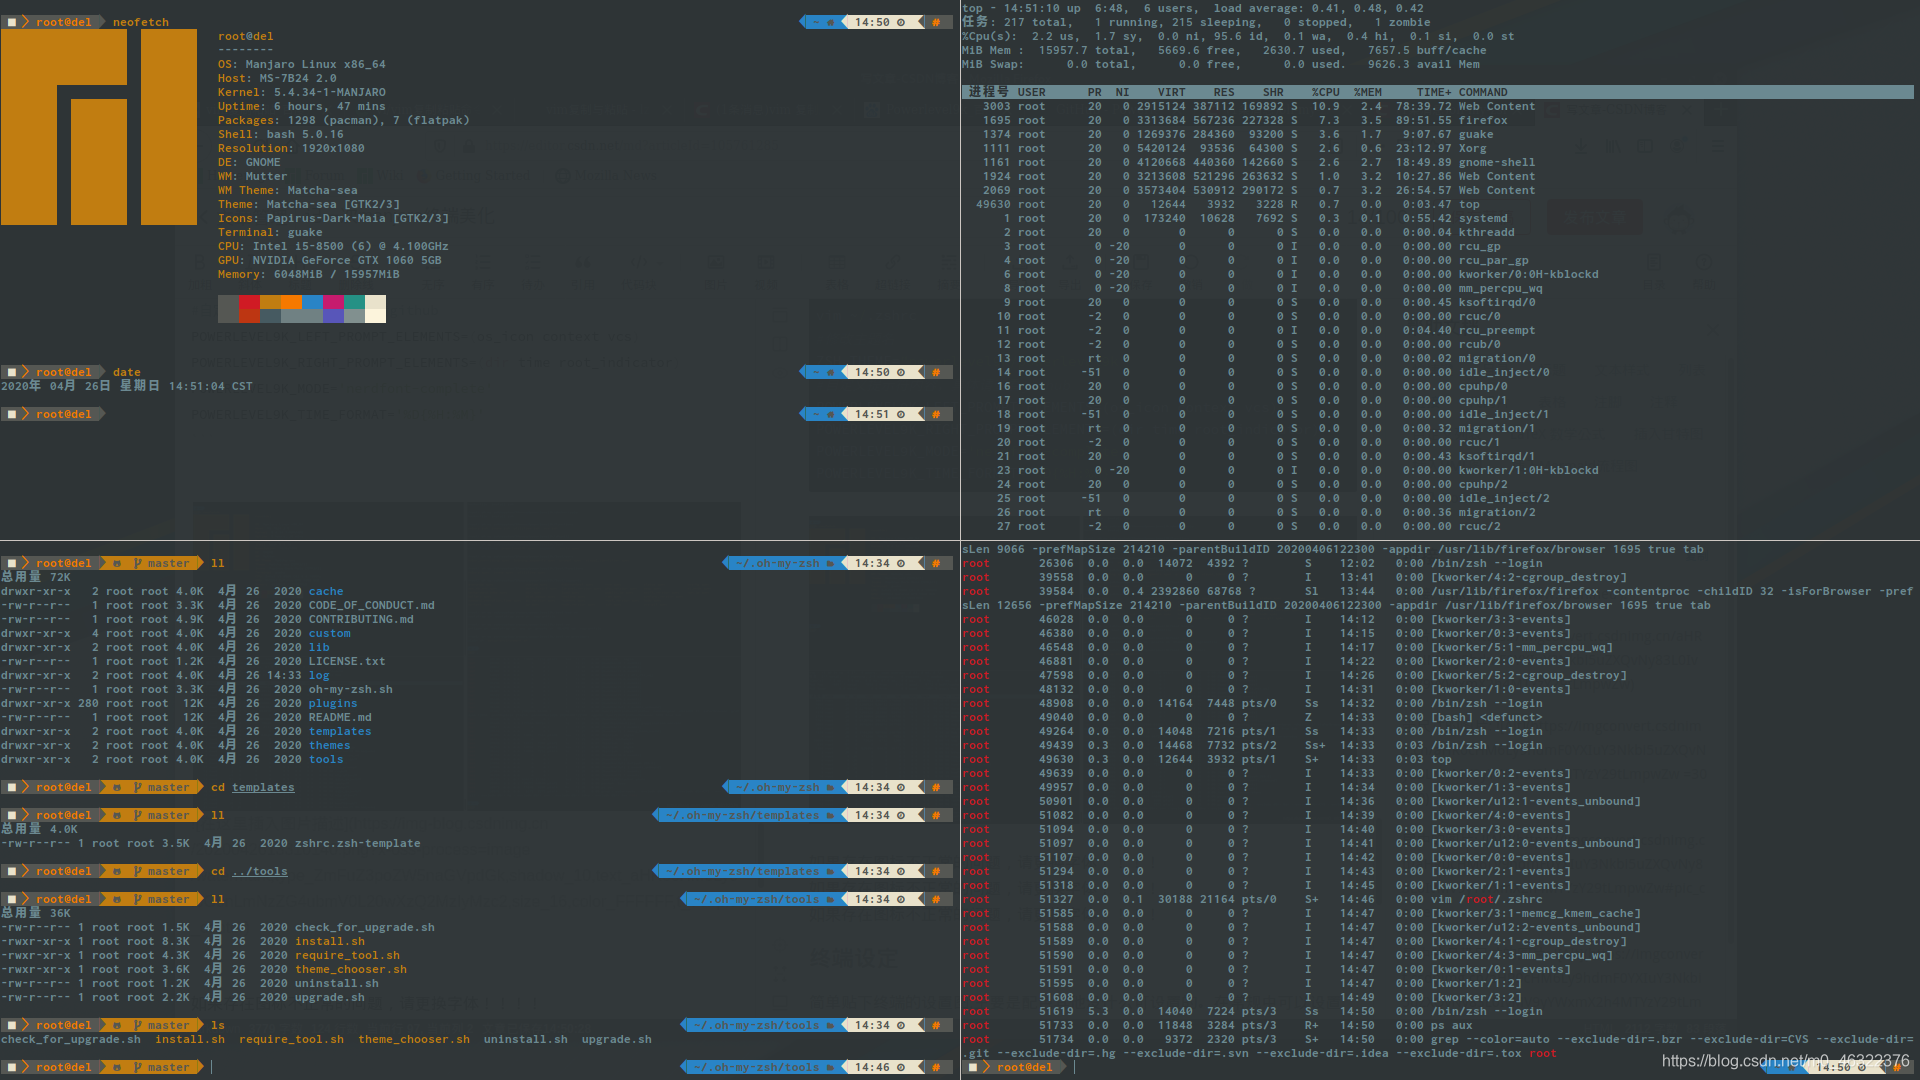Viewport: 1920px width, 1080px height.
Task: Click the 'neofetch' command text
Action: (141, 22)
